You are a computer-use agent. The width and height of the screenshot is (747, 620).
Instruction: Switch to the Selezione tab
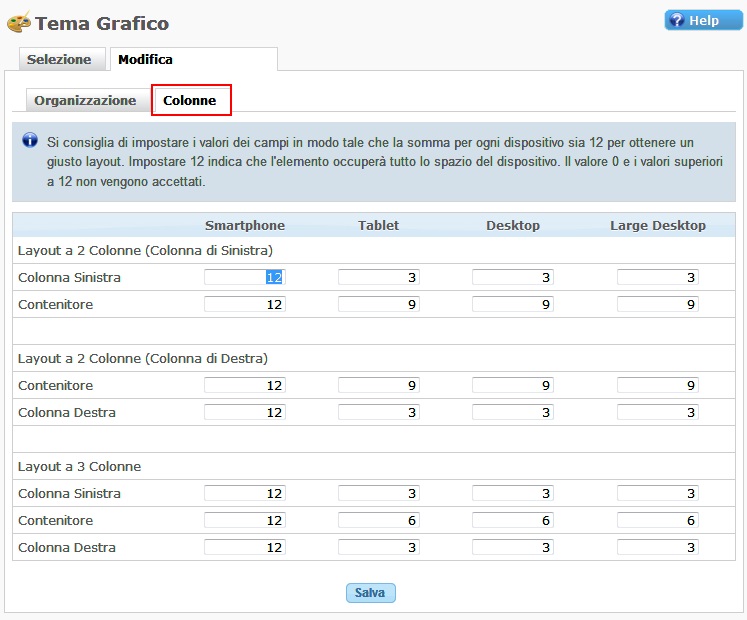pyautogui.click(x=59, y=59)
